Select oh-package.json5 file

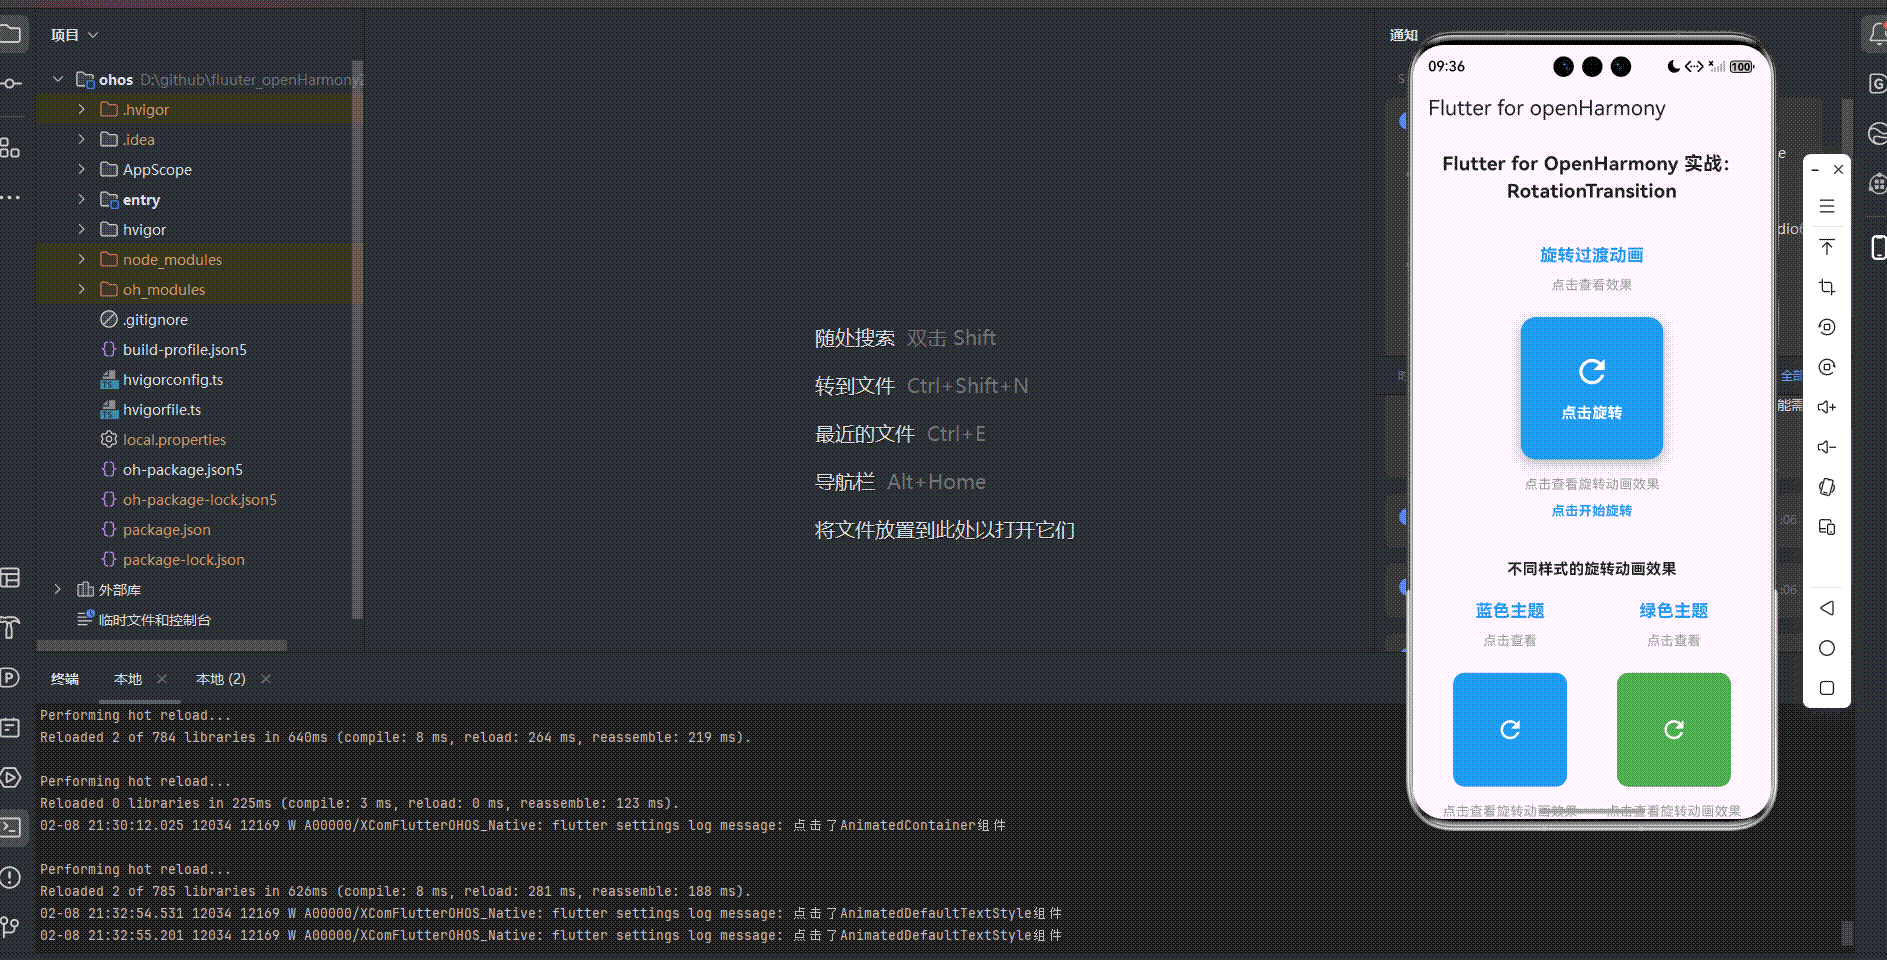182,469
